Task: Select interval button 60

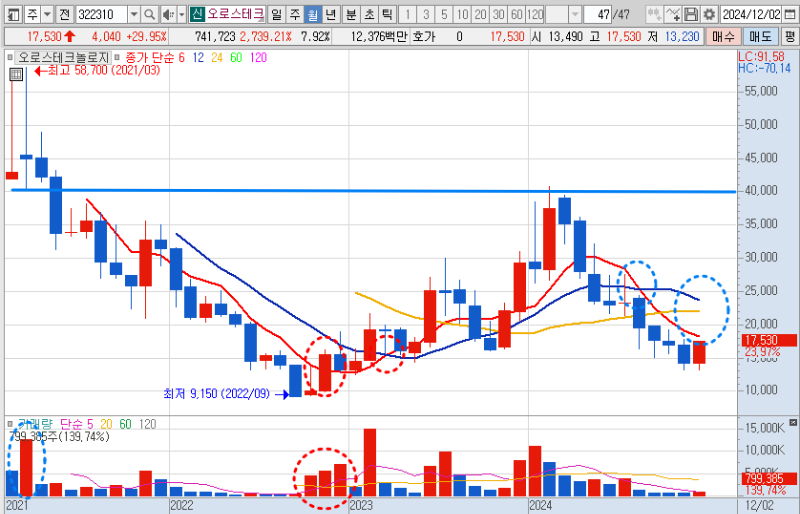Action: point(517,14)
